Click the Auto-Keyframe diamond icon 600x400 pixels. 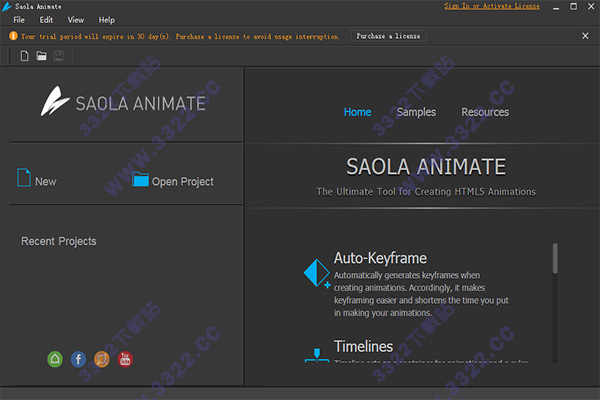(x=317, y=273)
